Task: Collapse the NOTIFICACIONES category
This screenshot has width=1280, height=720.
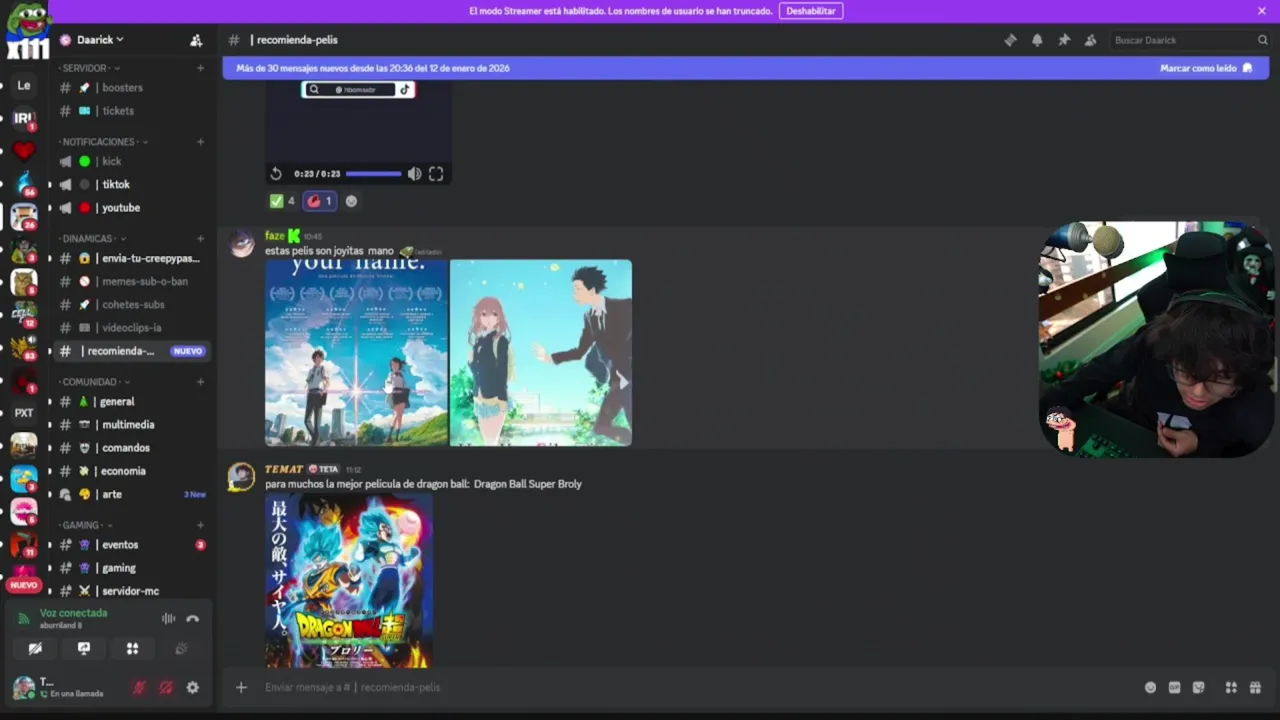Action: coord(102,142)
